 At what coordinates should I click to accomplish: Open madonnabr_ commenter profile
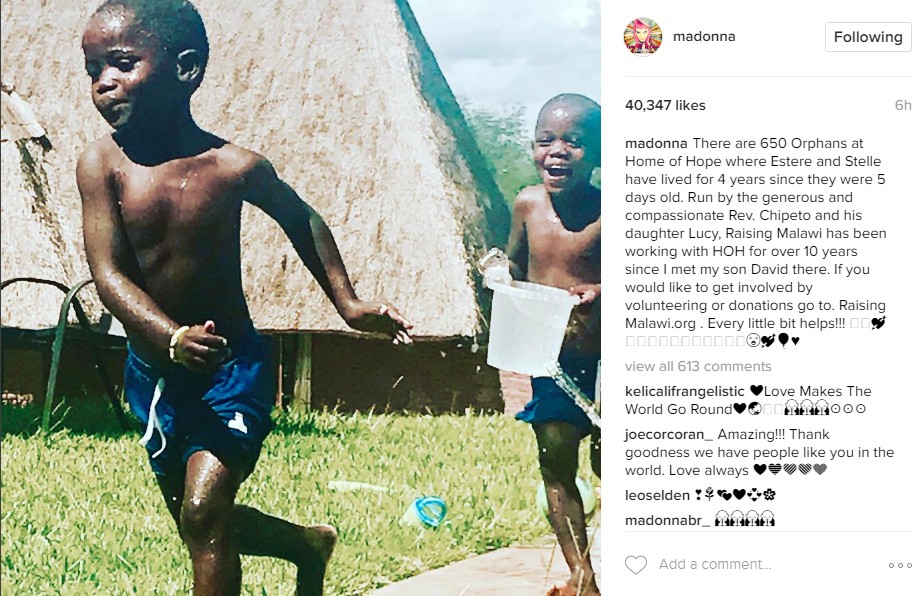[667, 520]
